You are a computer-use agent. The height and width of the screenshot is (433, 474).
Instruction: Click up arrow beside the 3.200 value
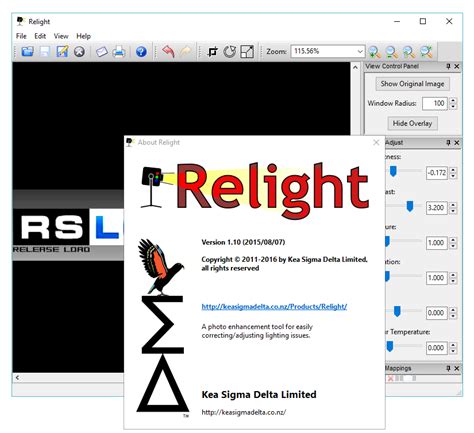coord(453,205)
